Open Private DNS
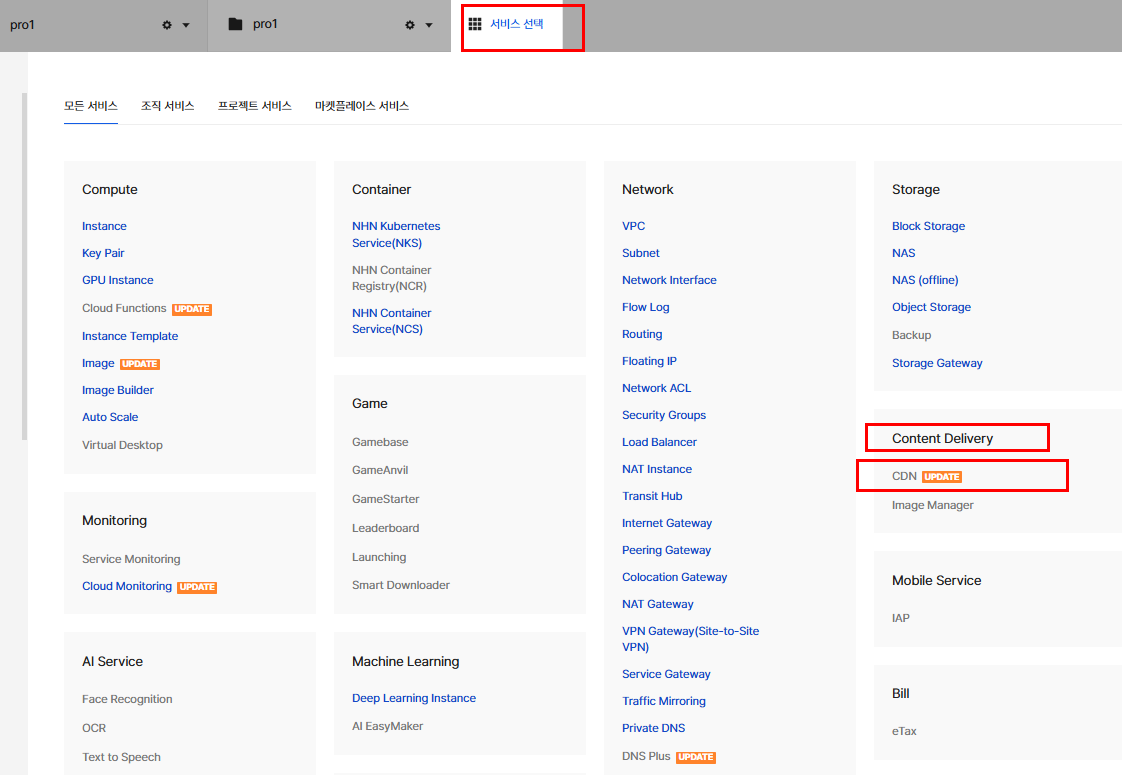Image resolution: width=1122 pixels, height=775 pixels. [653, 728]
